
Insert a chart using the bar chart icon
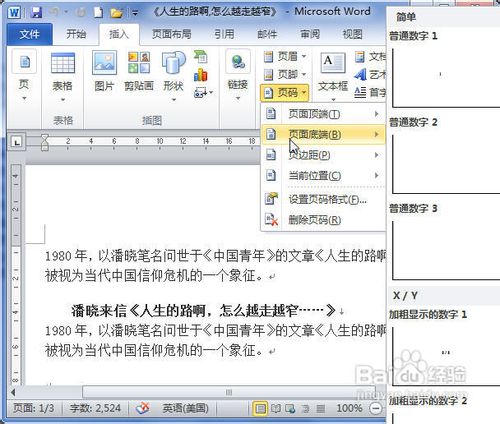click(201, 75)
